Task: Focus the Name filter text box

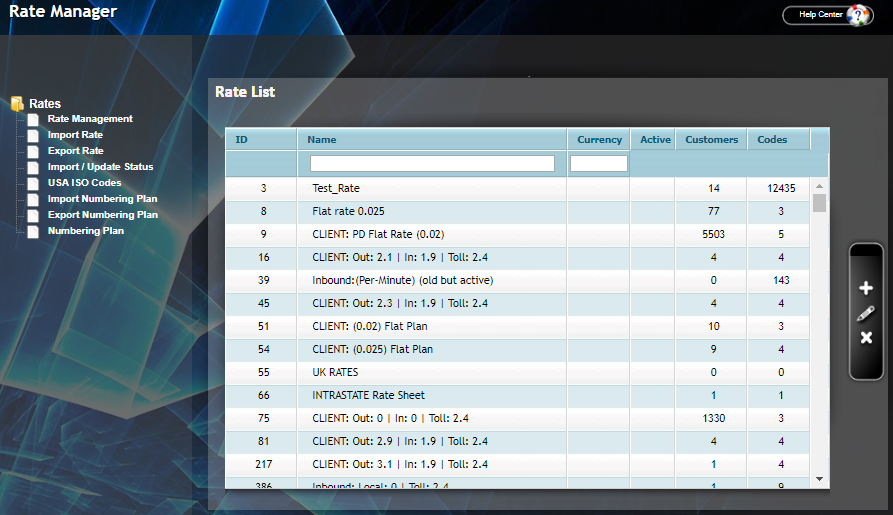Action: [x=432, y=163]
